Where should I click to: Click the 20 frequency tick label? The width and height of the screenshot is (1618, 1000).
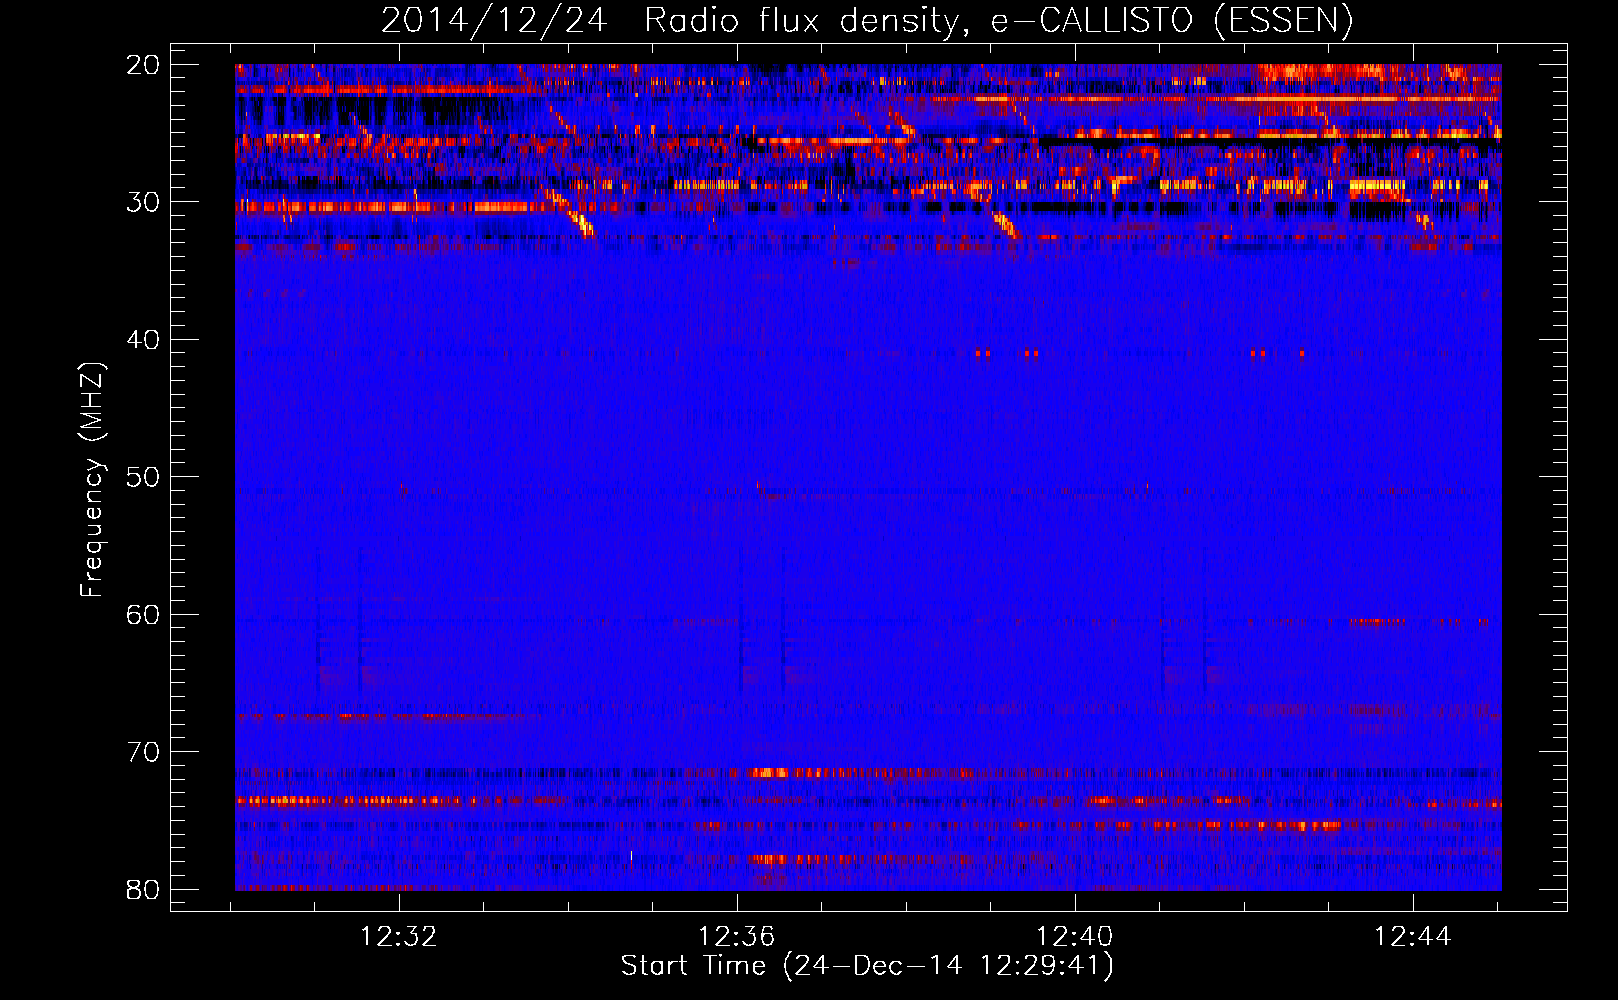[144, 65]
